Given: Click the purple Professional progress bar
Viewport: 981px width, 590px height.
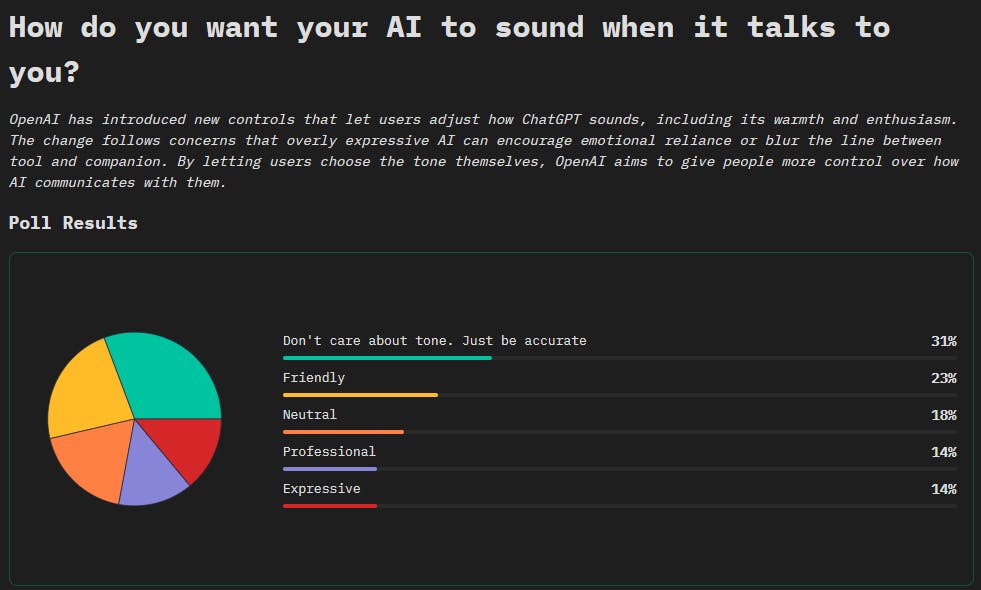Looking at the screenshot, I should pyautogui.click(x=330, y=468).
